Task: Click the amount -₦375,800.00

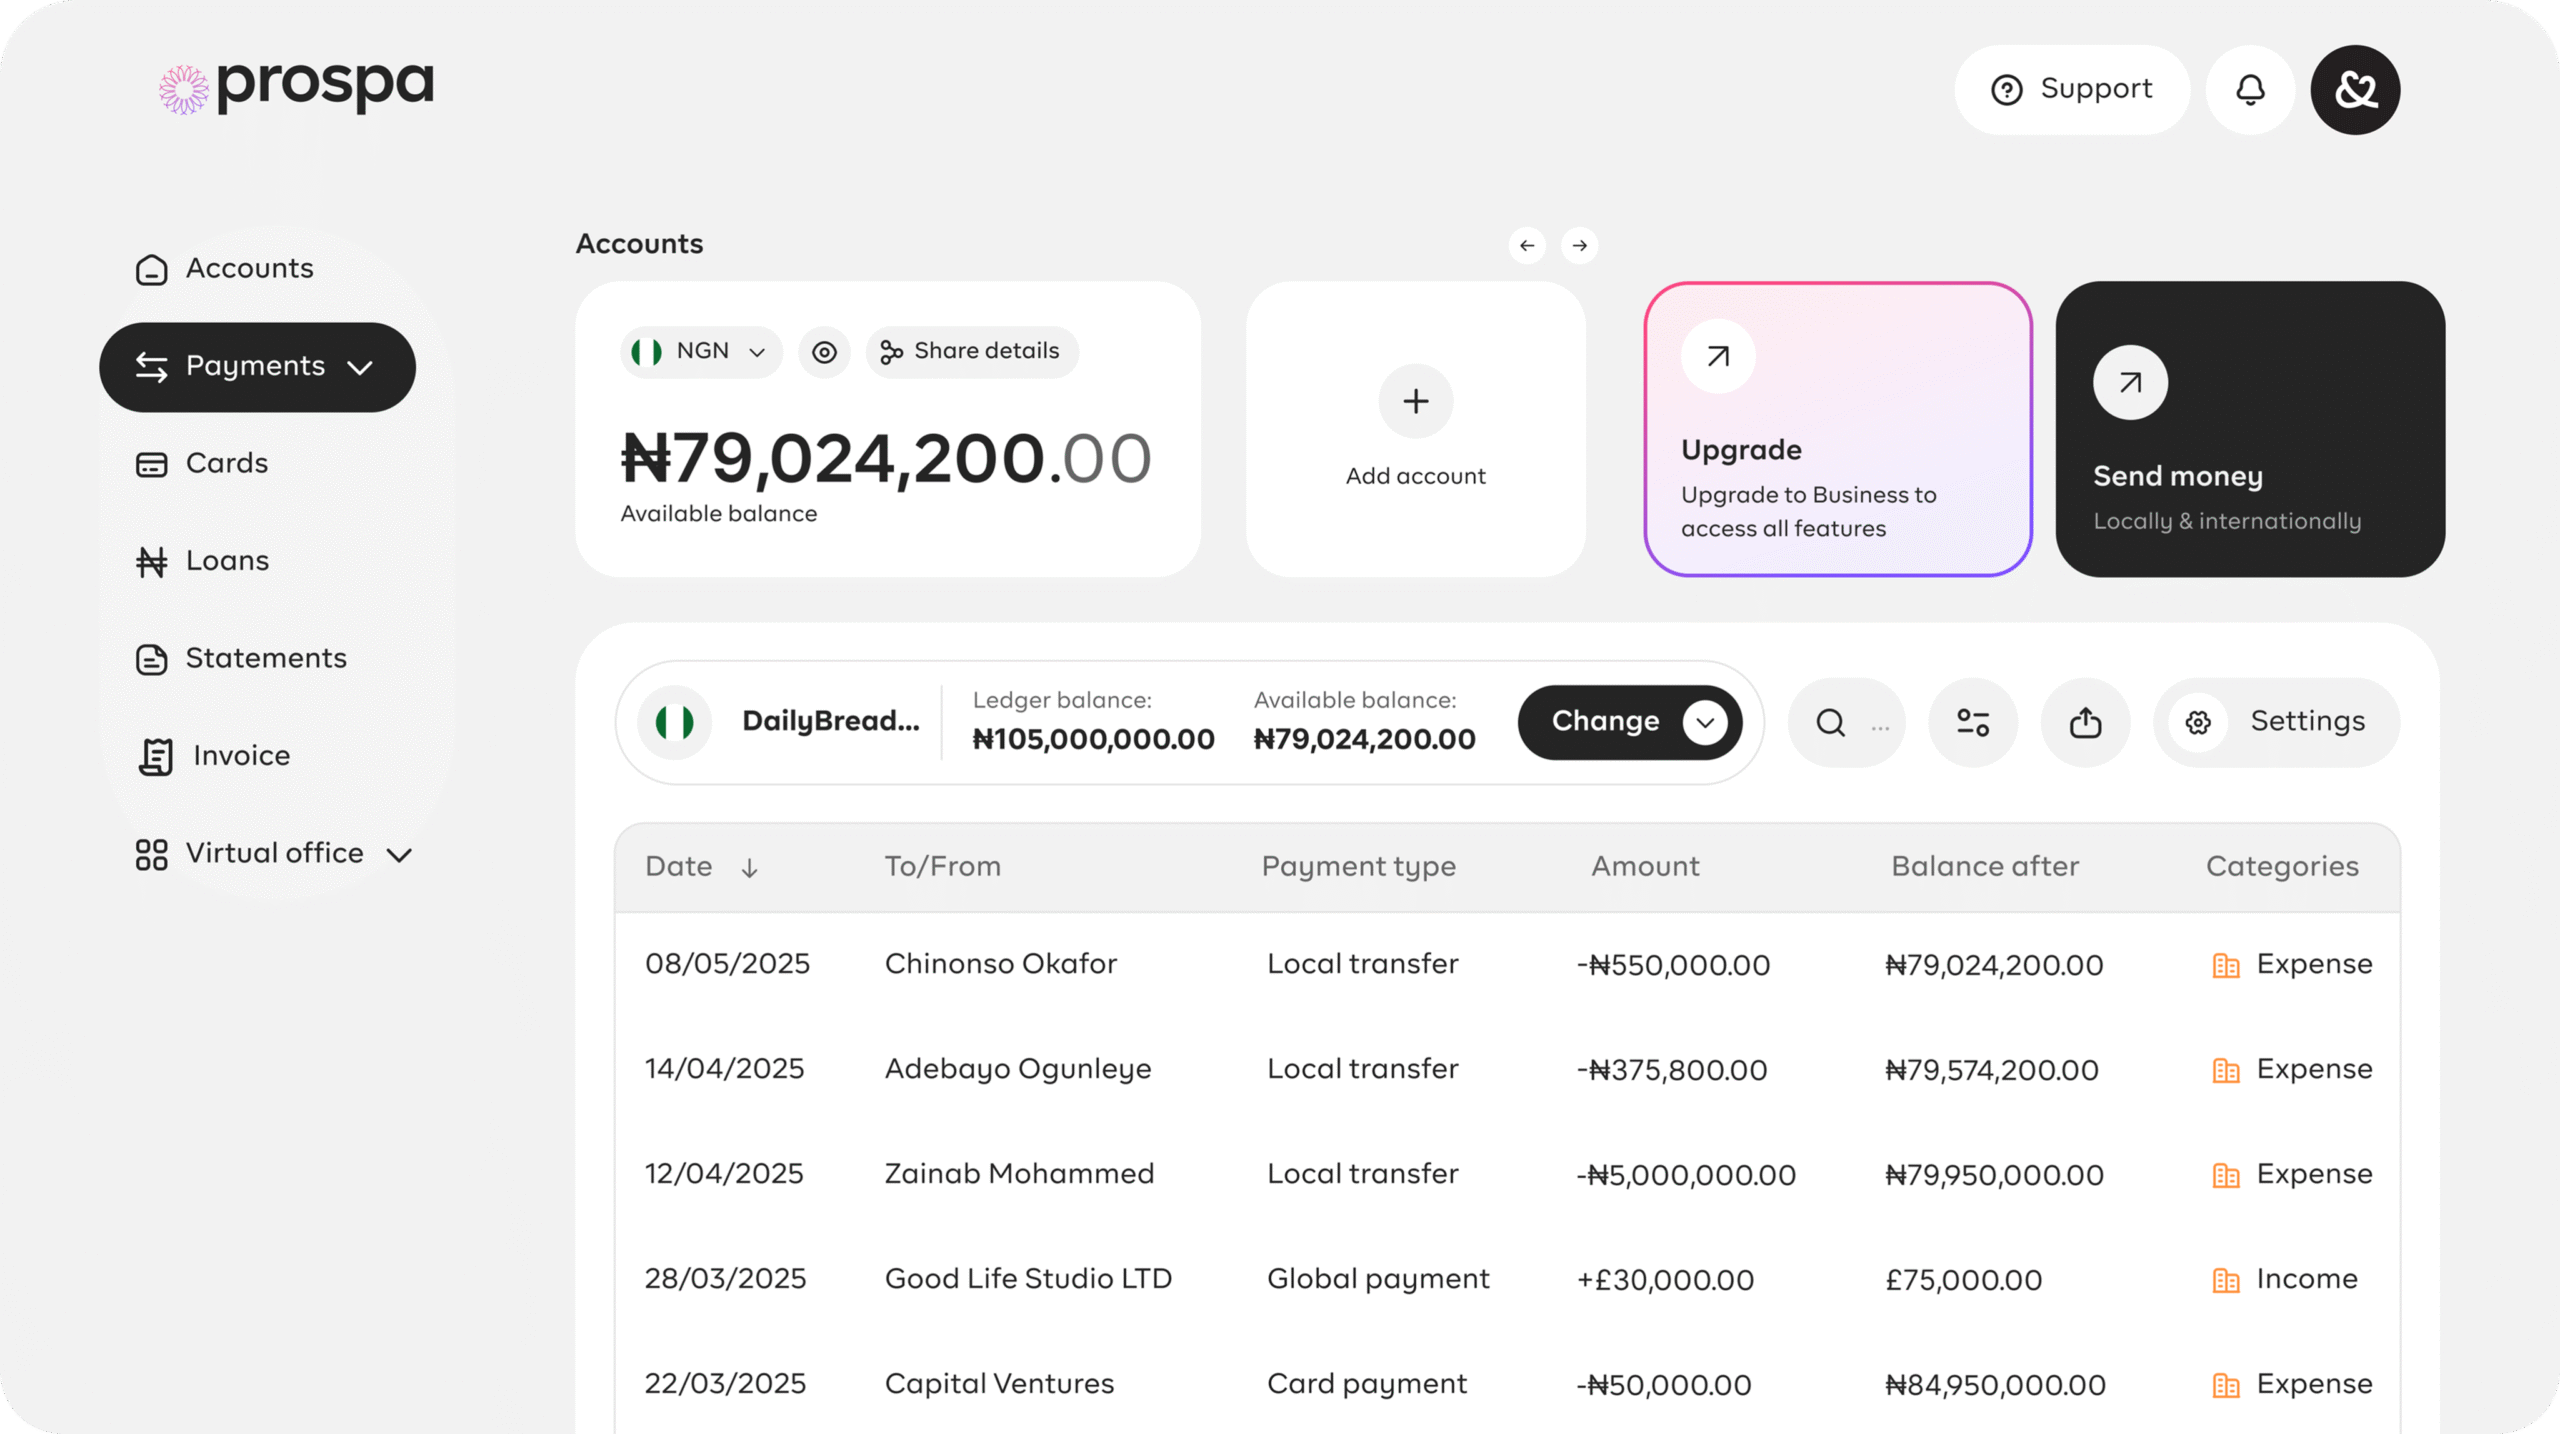Action: (x=1672, y=1070)
